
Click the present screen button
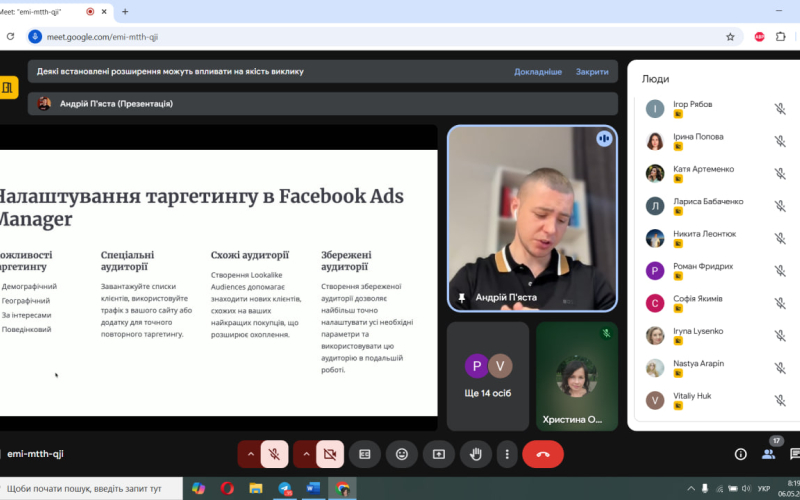[439, 454]
